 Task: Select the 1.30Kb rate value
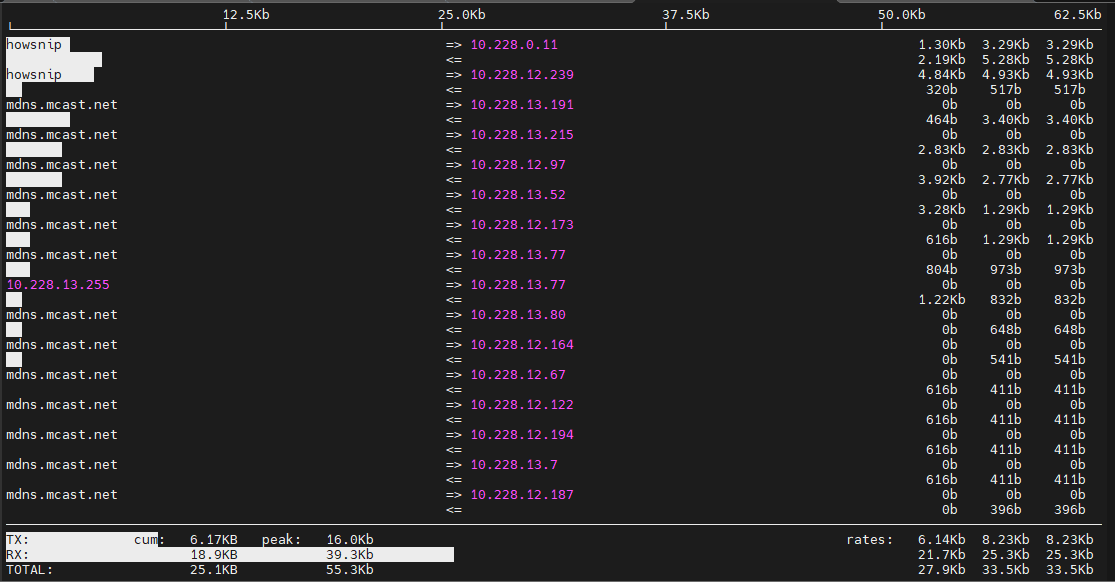(941, 45)
